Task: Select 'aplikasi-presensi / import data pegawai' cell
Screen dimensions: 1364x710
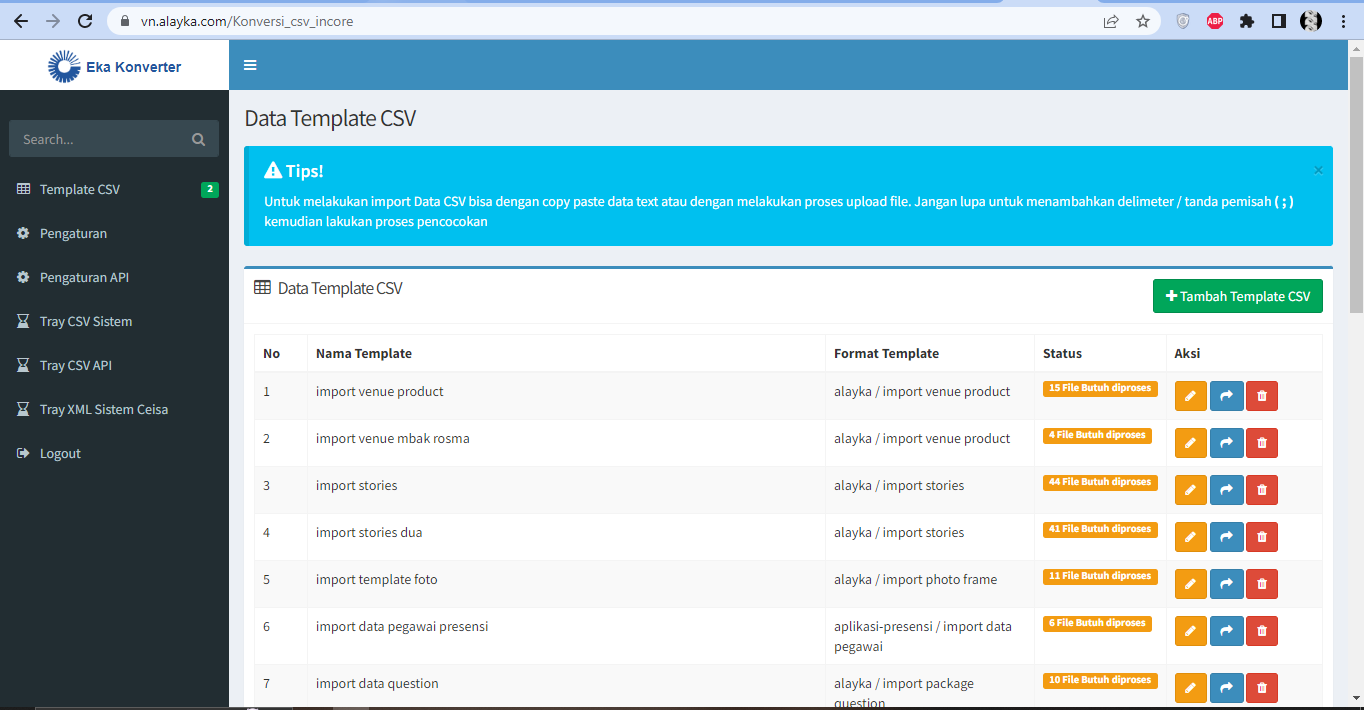Action: (x=930, y=636)
